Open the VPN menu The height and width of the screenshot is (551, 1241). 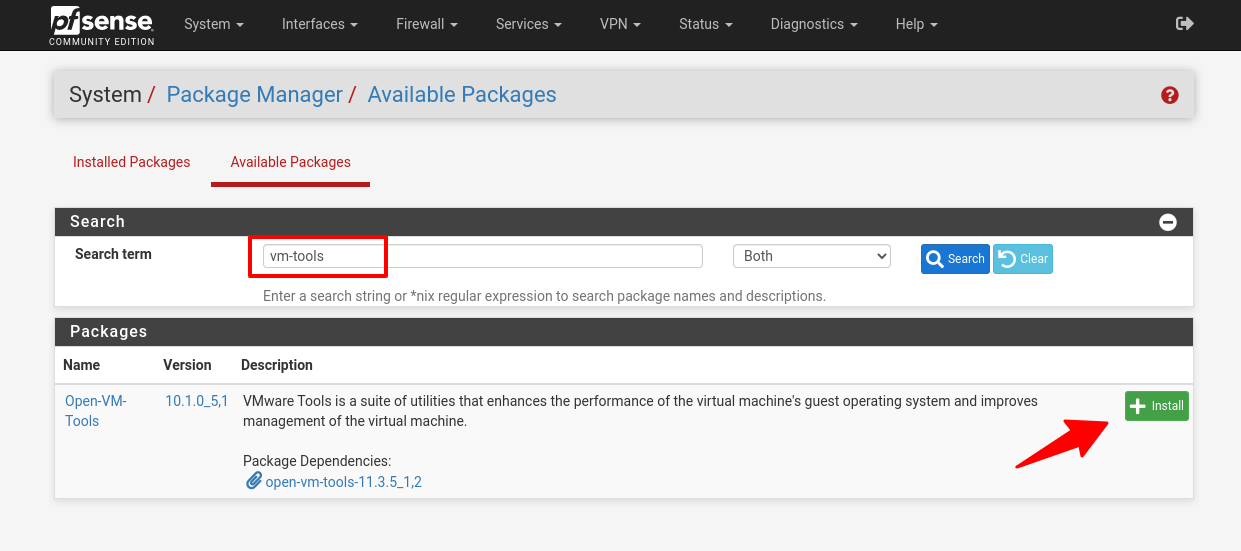(620, 24)
